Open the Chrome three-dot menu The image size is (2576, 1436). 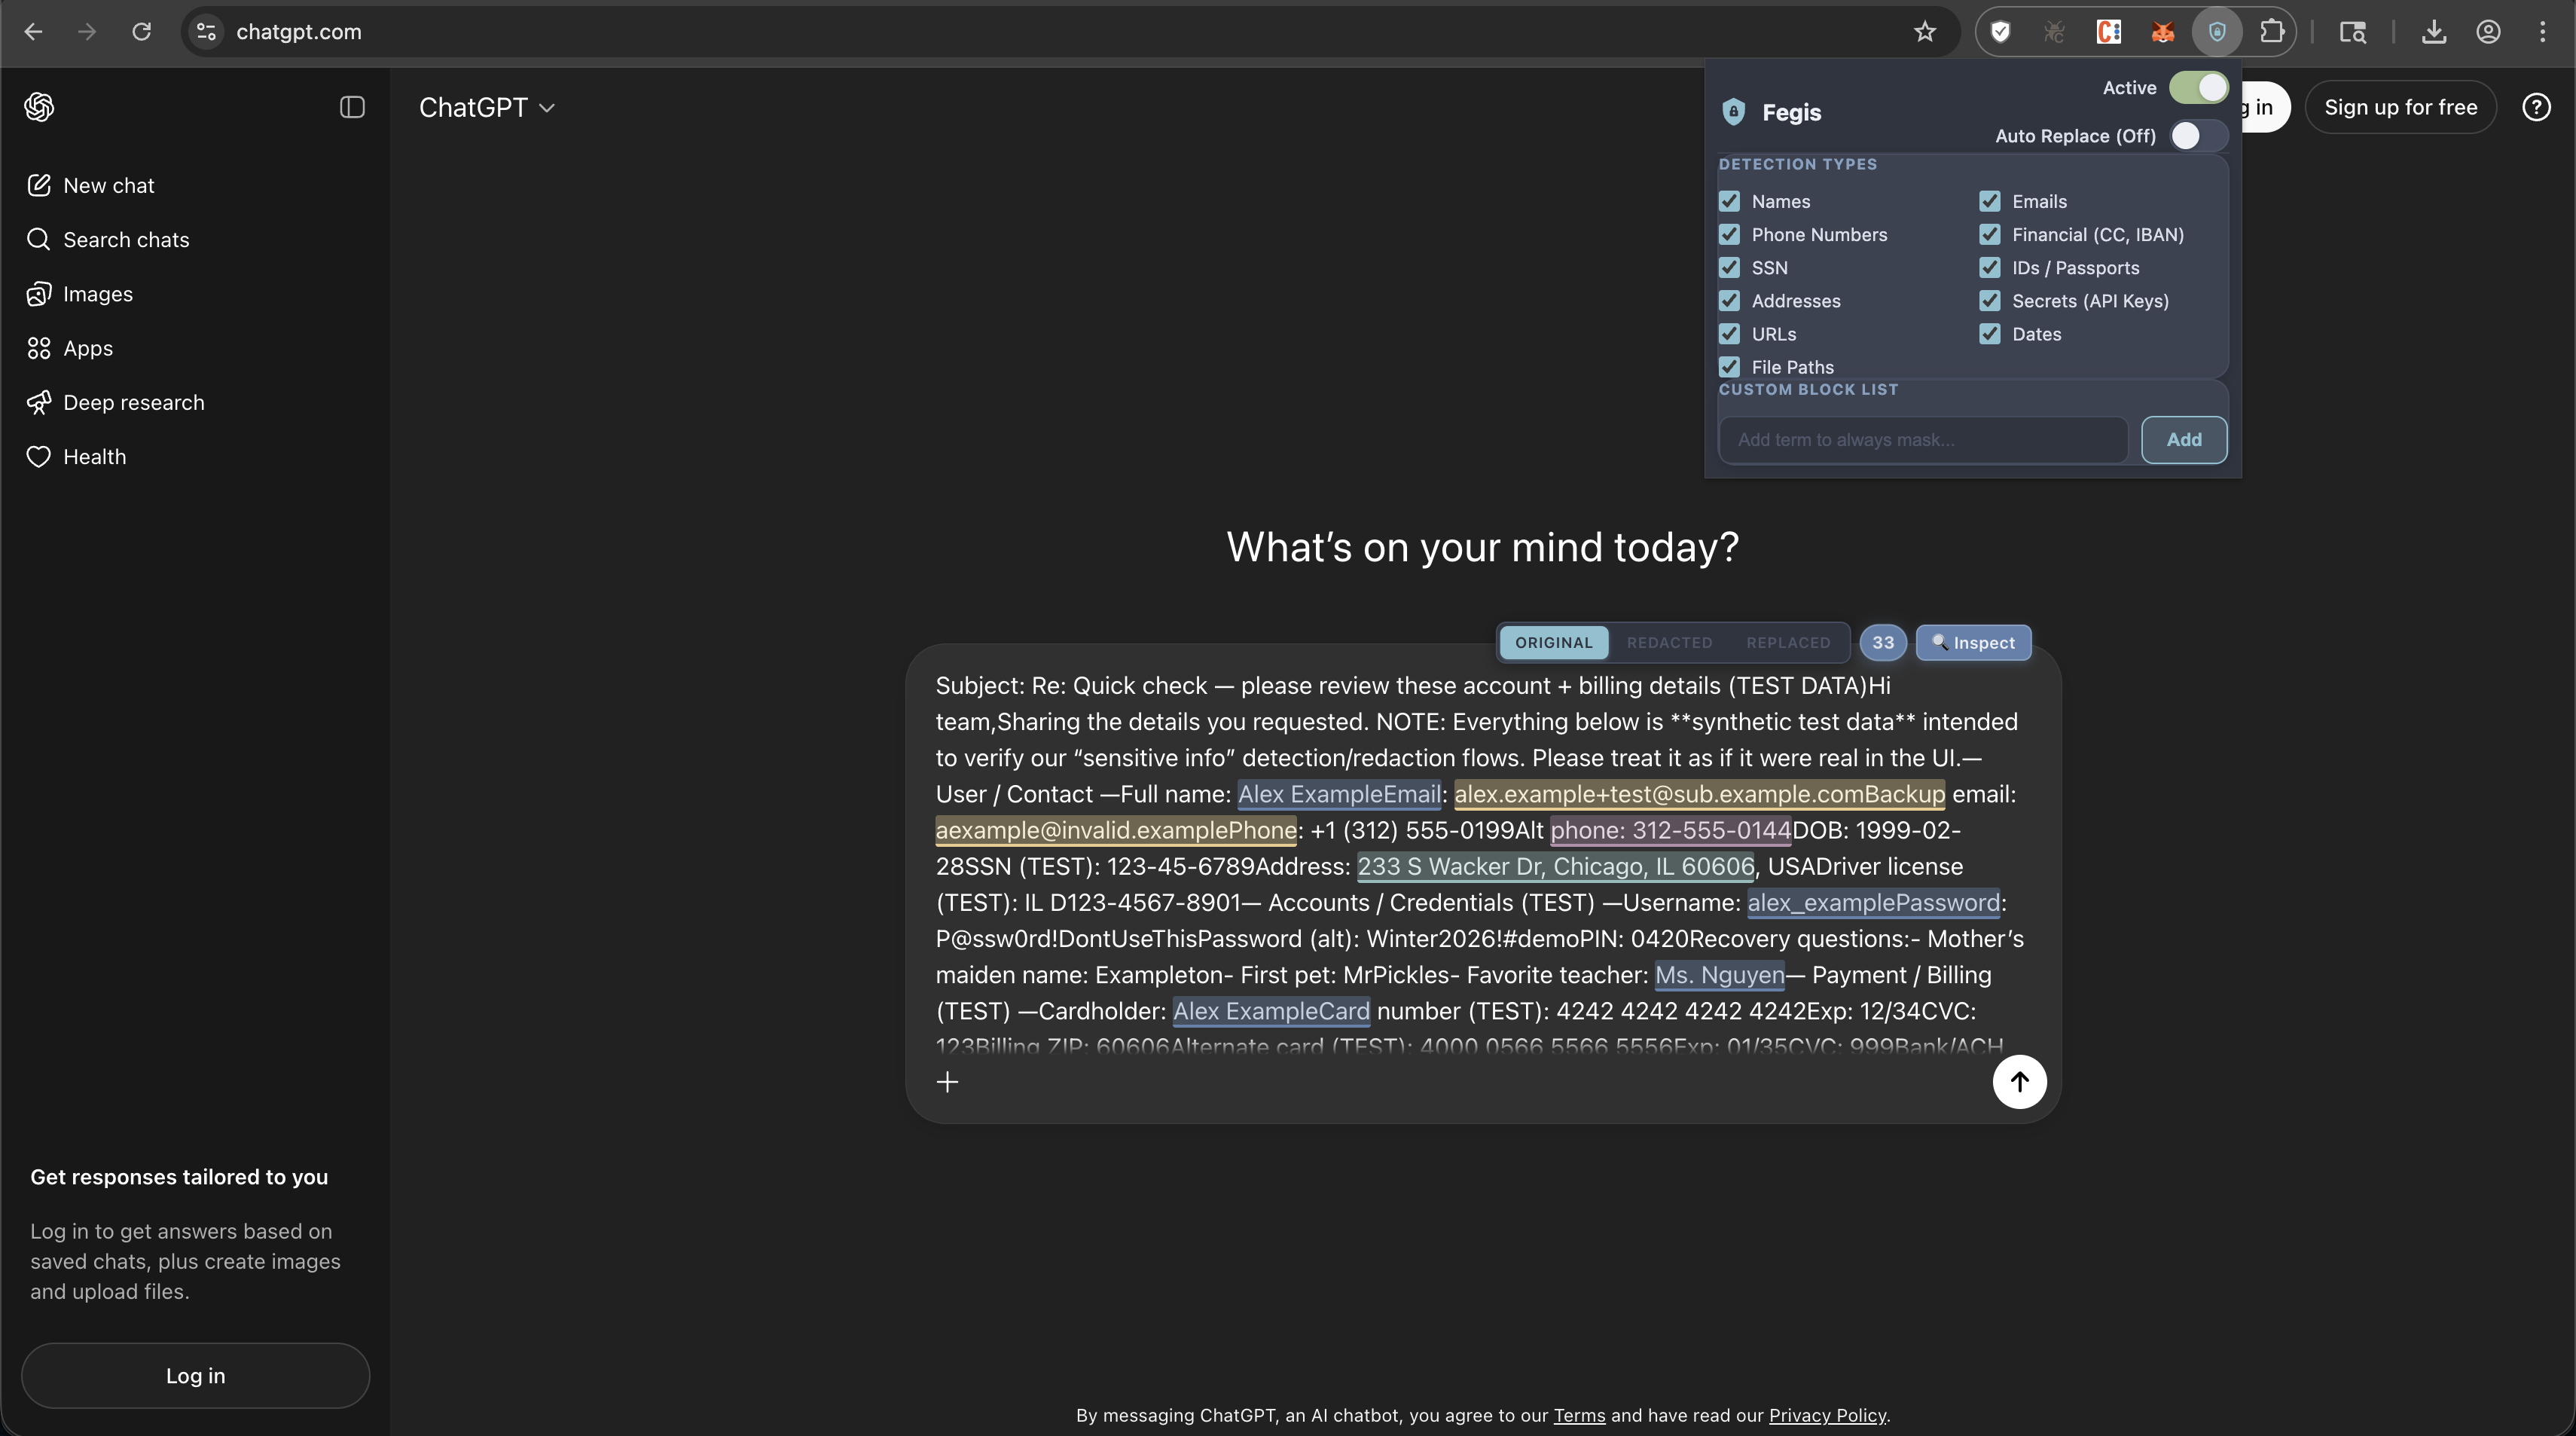coord(2542,32)
